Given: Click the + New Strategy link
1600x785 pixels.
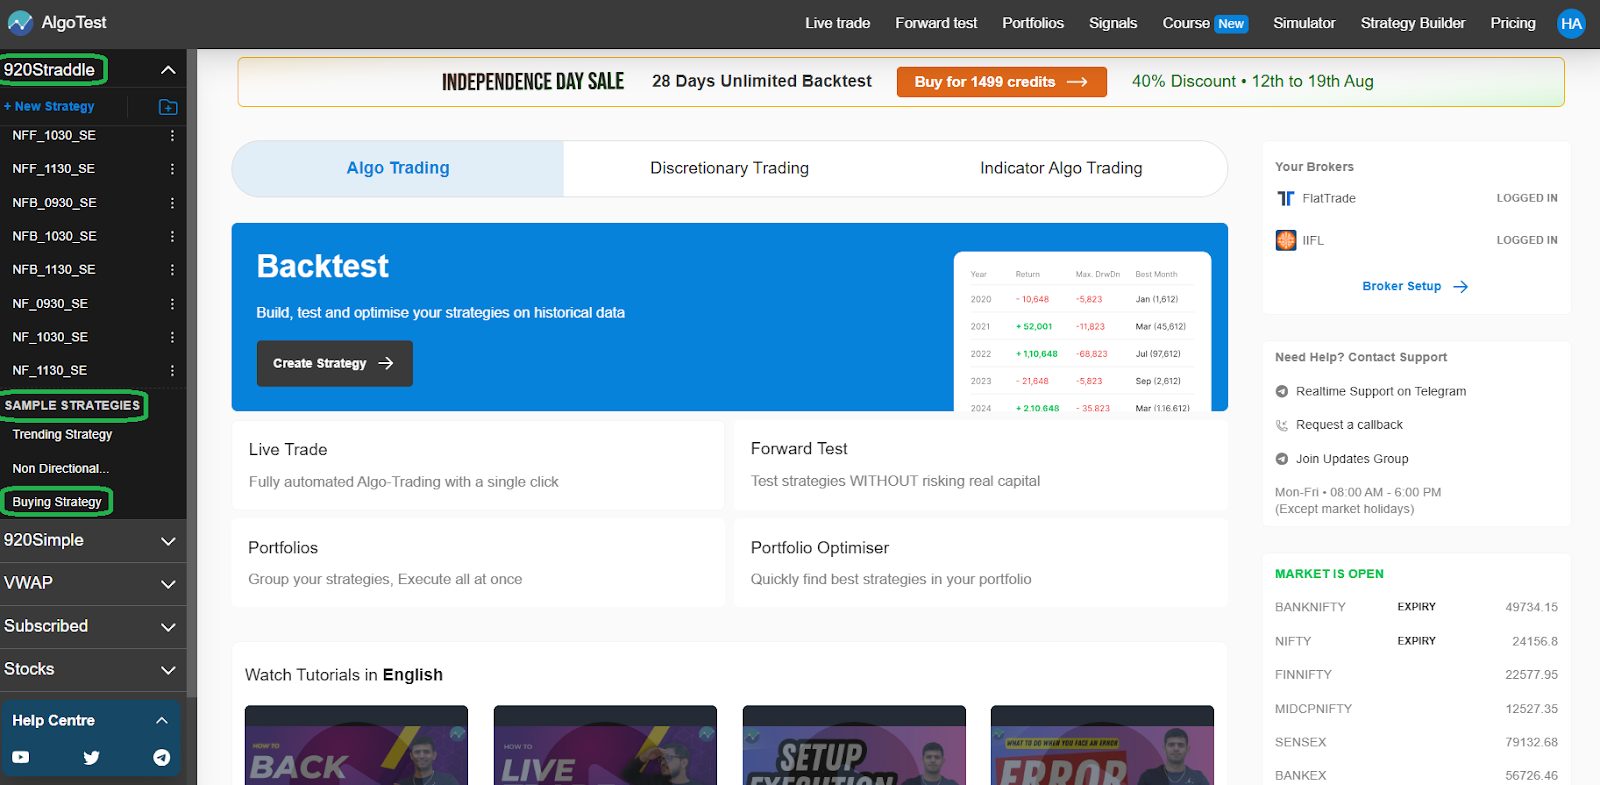Looking at the screenshot, I should [x=49, y=106].
